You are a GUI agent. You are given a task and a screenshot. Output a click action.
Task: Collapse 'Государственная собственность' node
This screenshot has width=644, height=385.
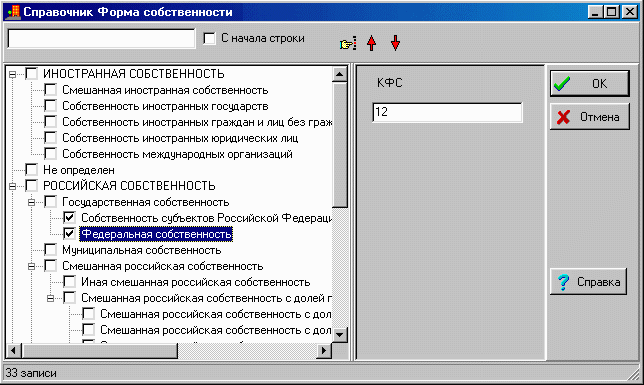point(31,202)
